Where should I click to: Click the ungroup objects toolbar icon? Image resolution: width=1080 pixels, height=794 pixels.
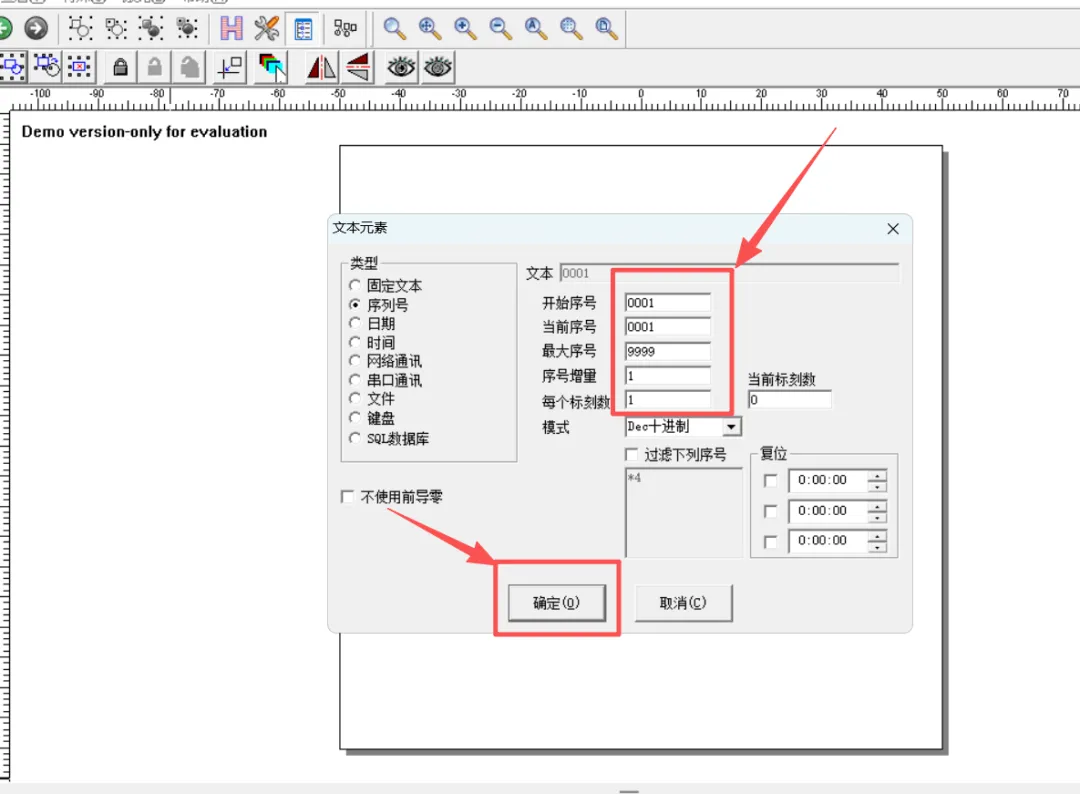[116, 28]
